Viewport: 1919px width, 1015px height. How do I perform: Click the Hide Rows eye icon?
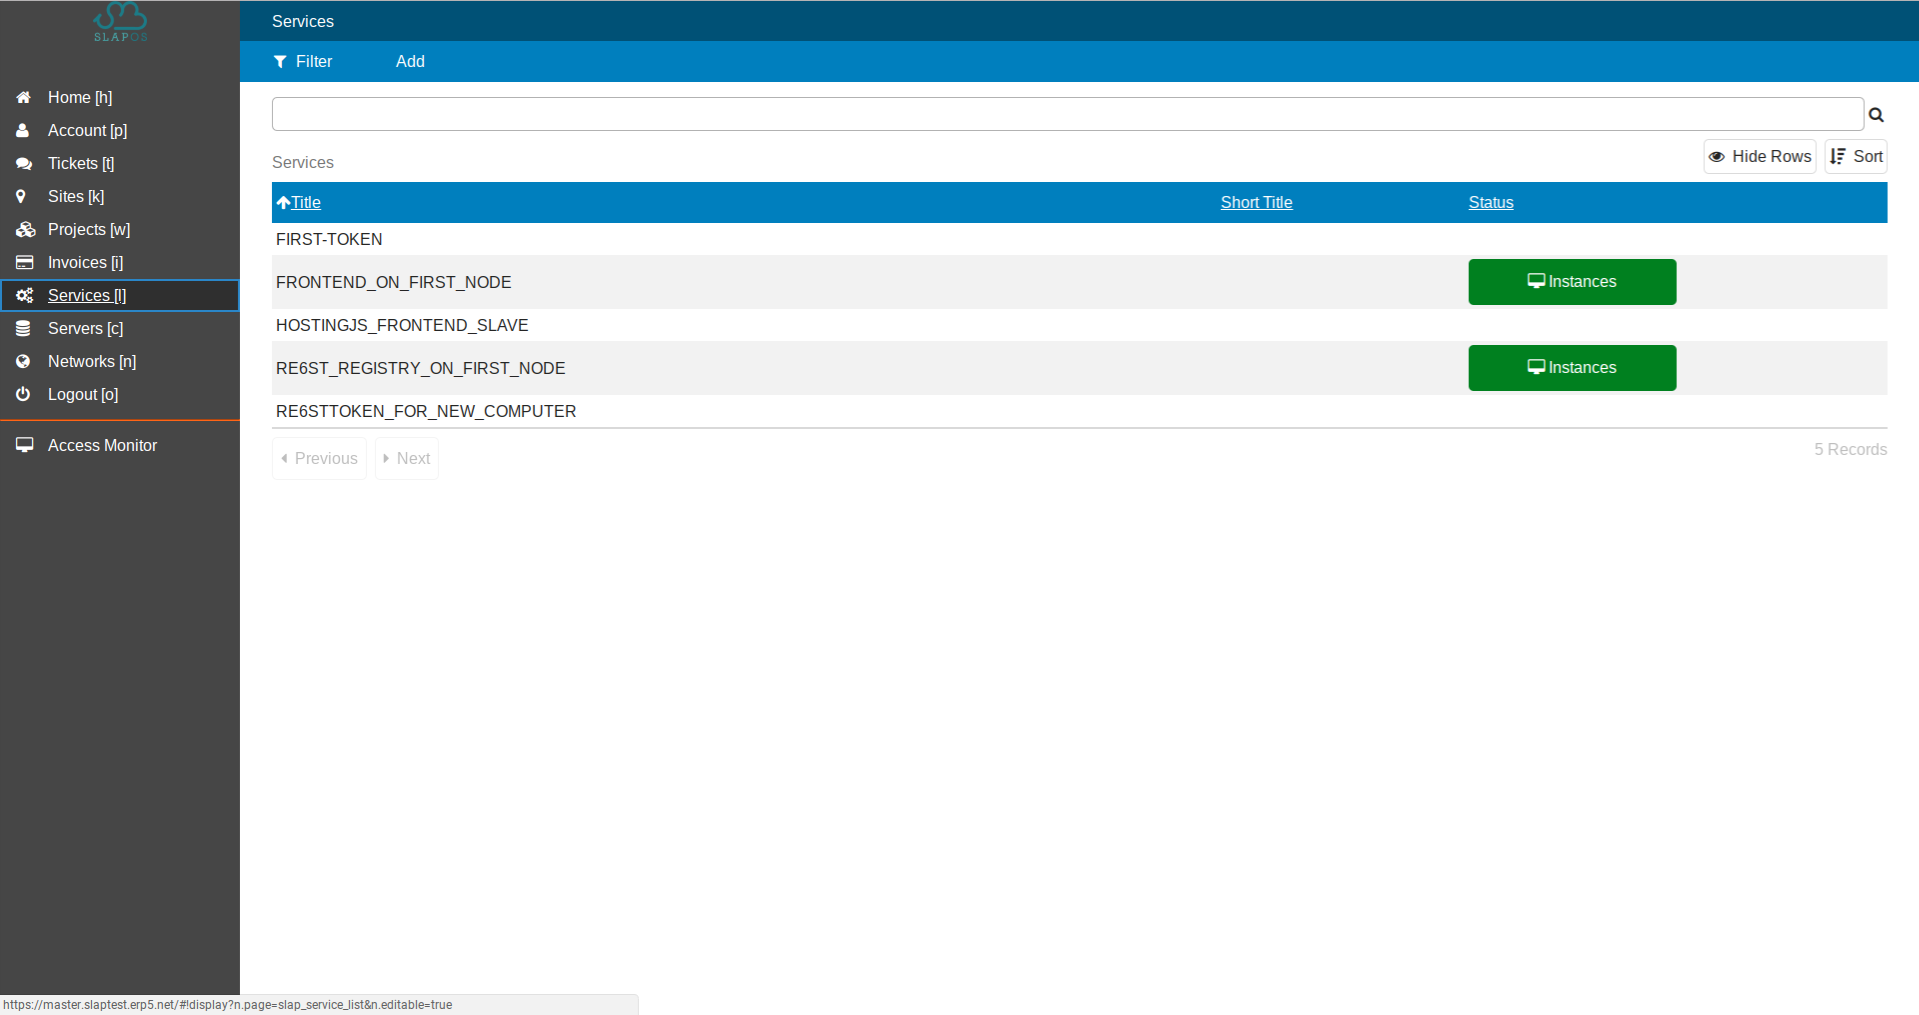[x=1717, y=157]
